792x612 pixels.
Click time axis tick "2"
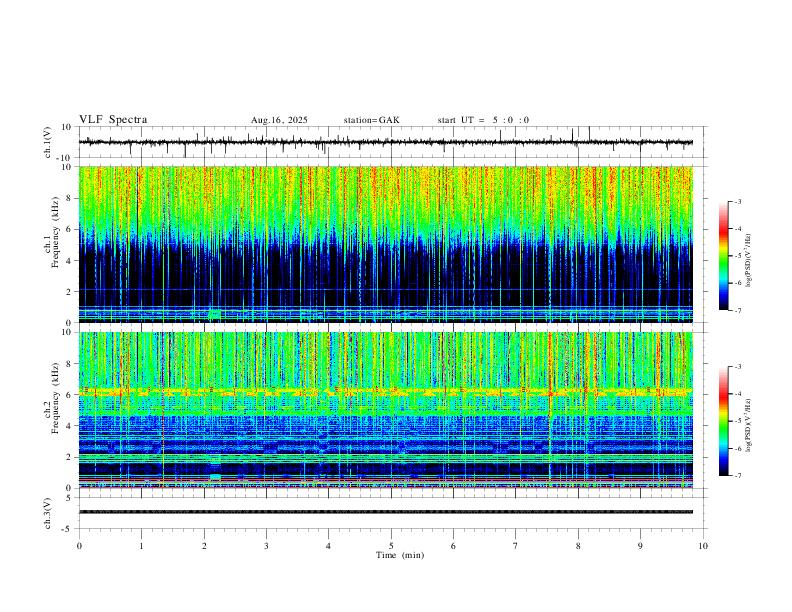pos(204,546)
